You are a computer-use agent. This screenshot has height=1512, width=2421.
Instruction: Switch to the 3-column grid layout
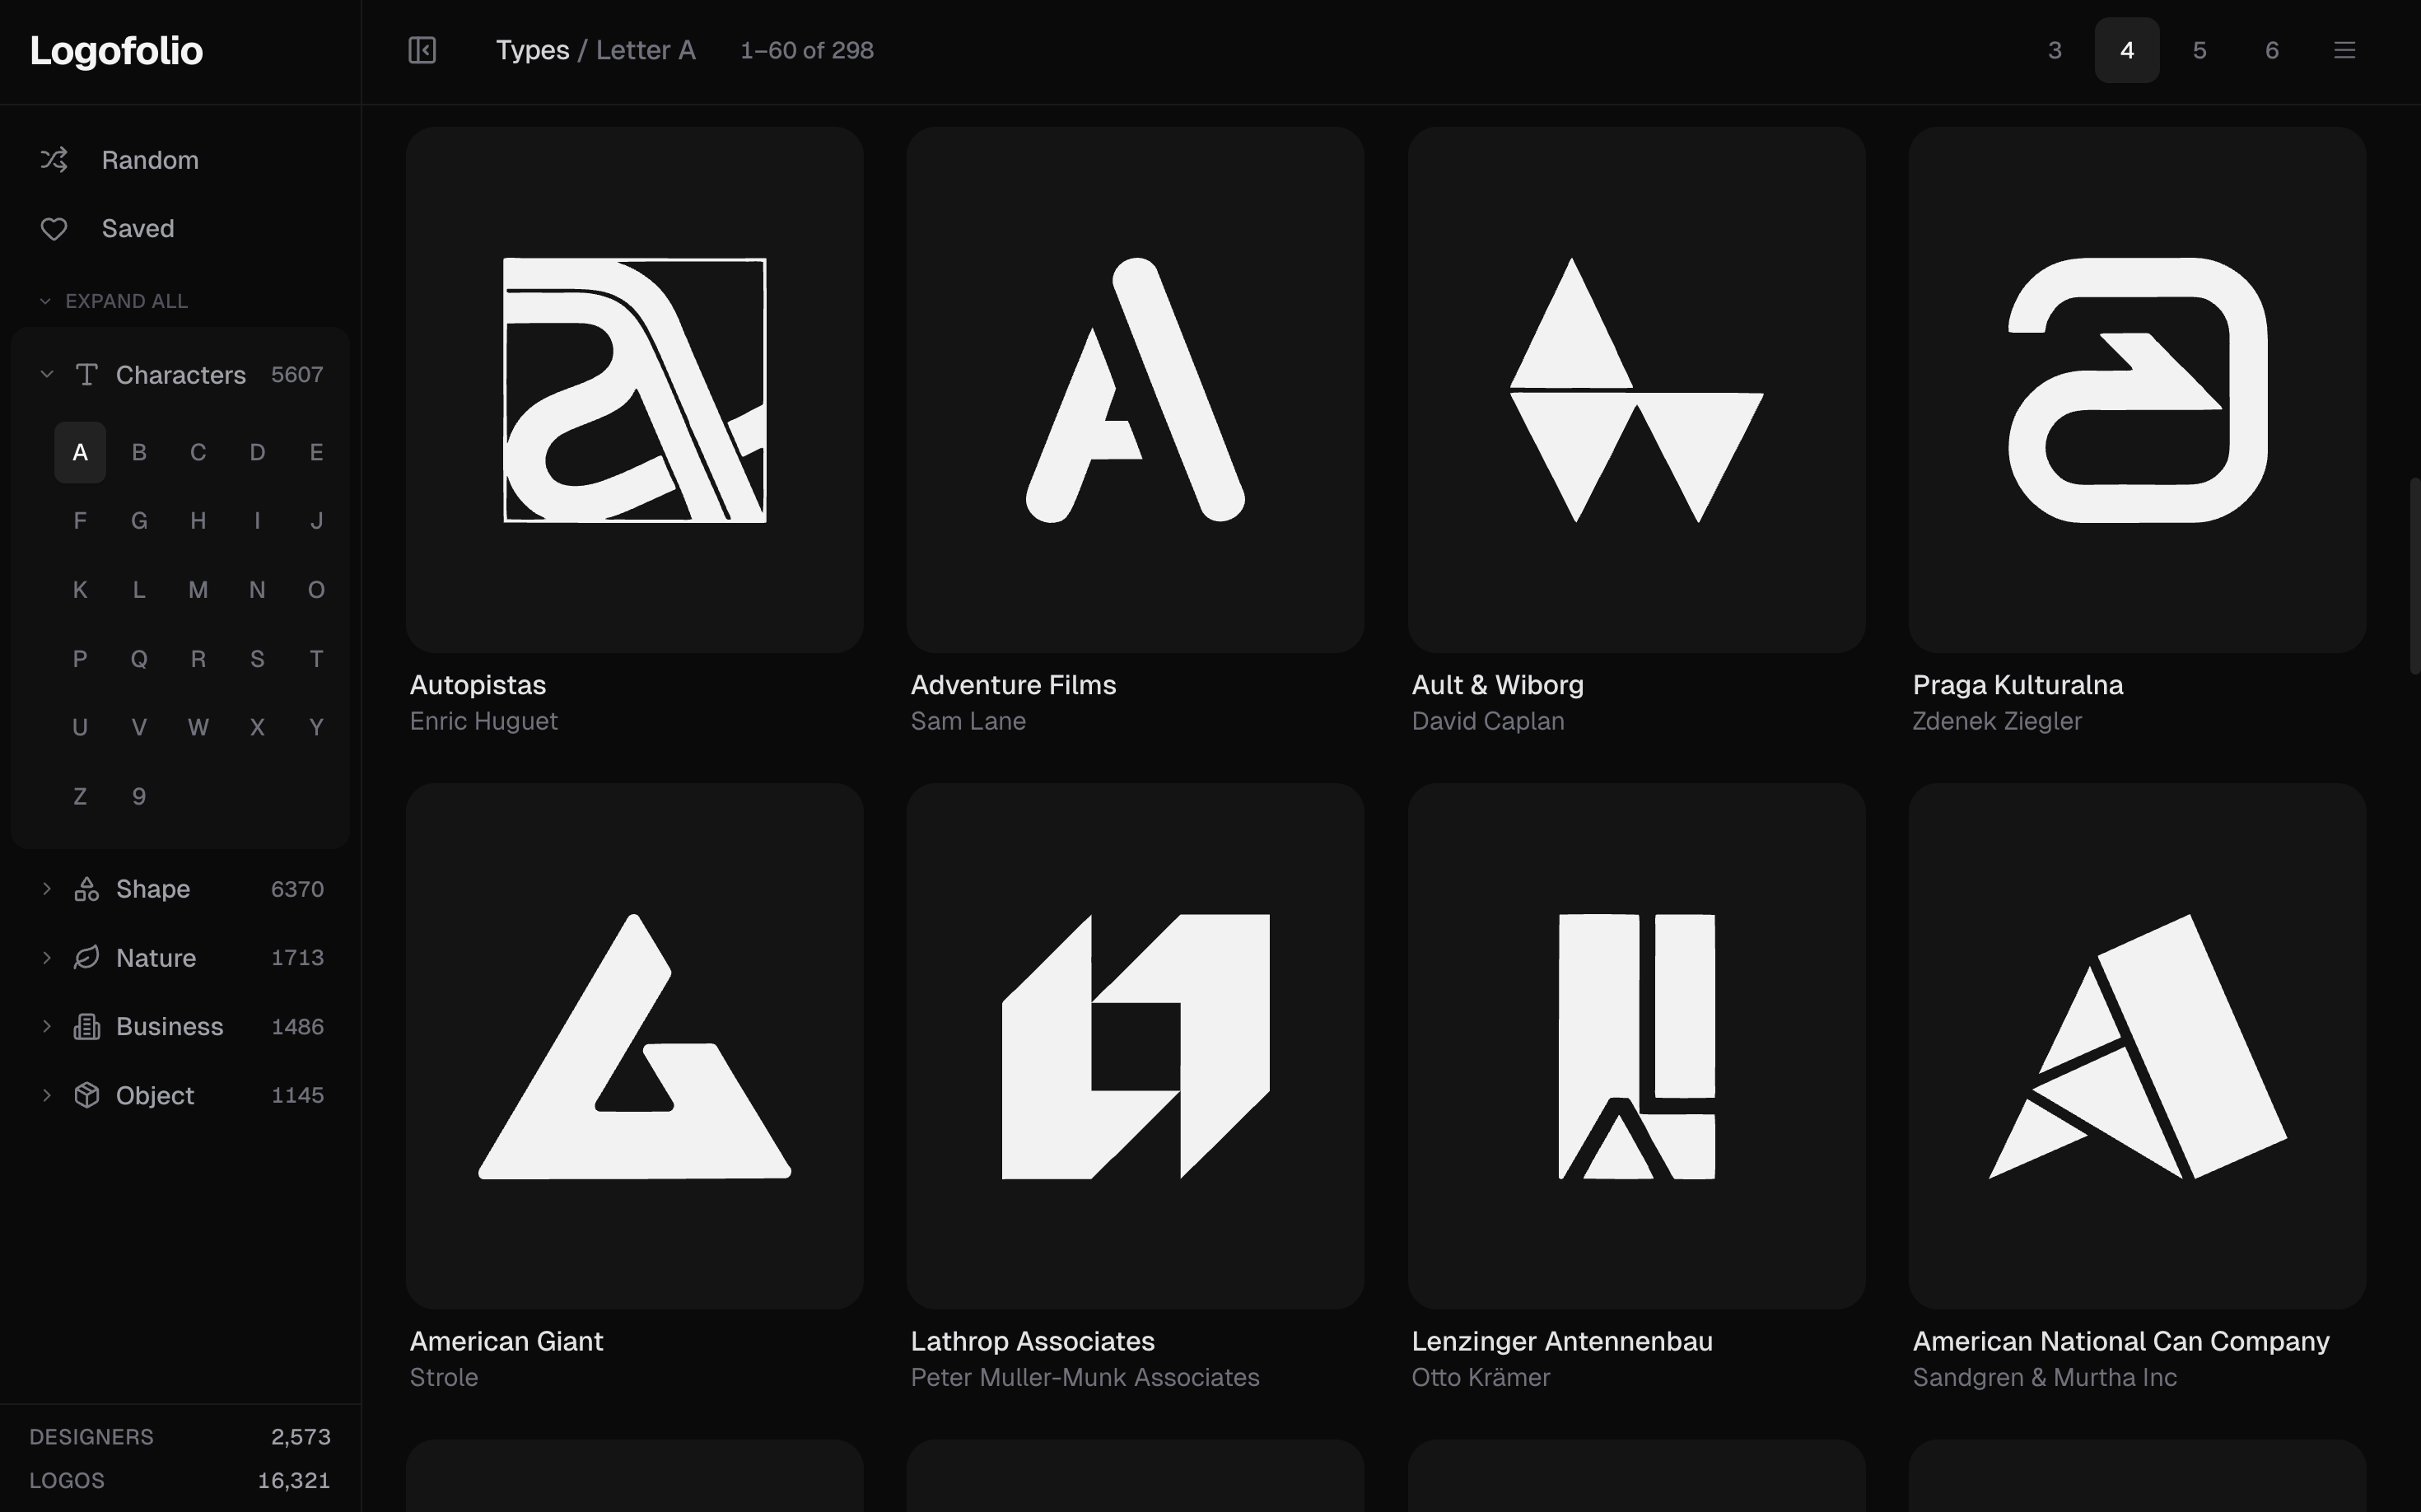2054,50
